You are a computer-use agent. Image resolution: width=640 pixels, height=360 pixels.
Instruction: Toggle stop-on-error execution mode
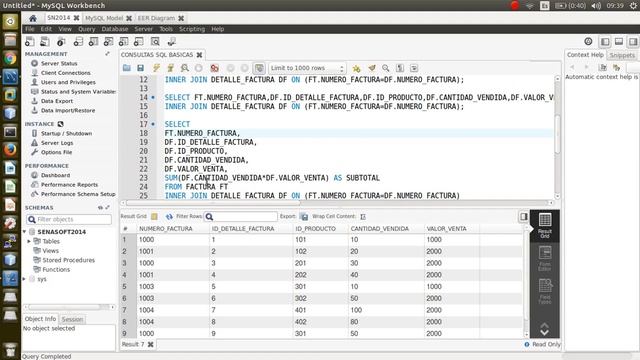click(x=214, y=68)
